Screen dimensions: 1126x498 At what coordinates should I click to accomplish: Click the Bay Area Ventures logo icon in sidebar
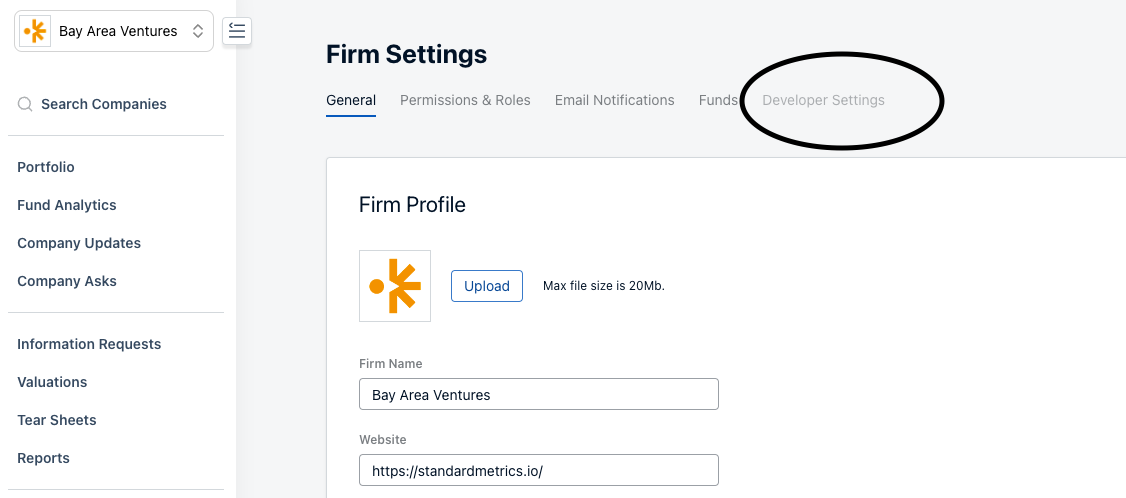click(x=35, y=31)
